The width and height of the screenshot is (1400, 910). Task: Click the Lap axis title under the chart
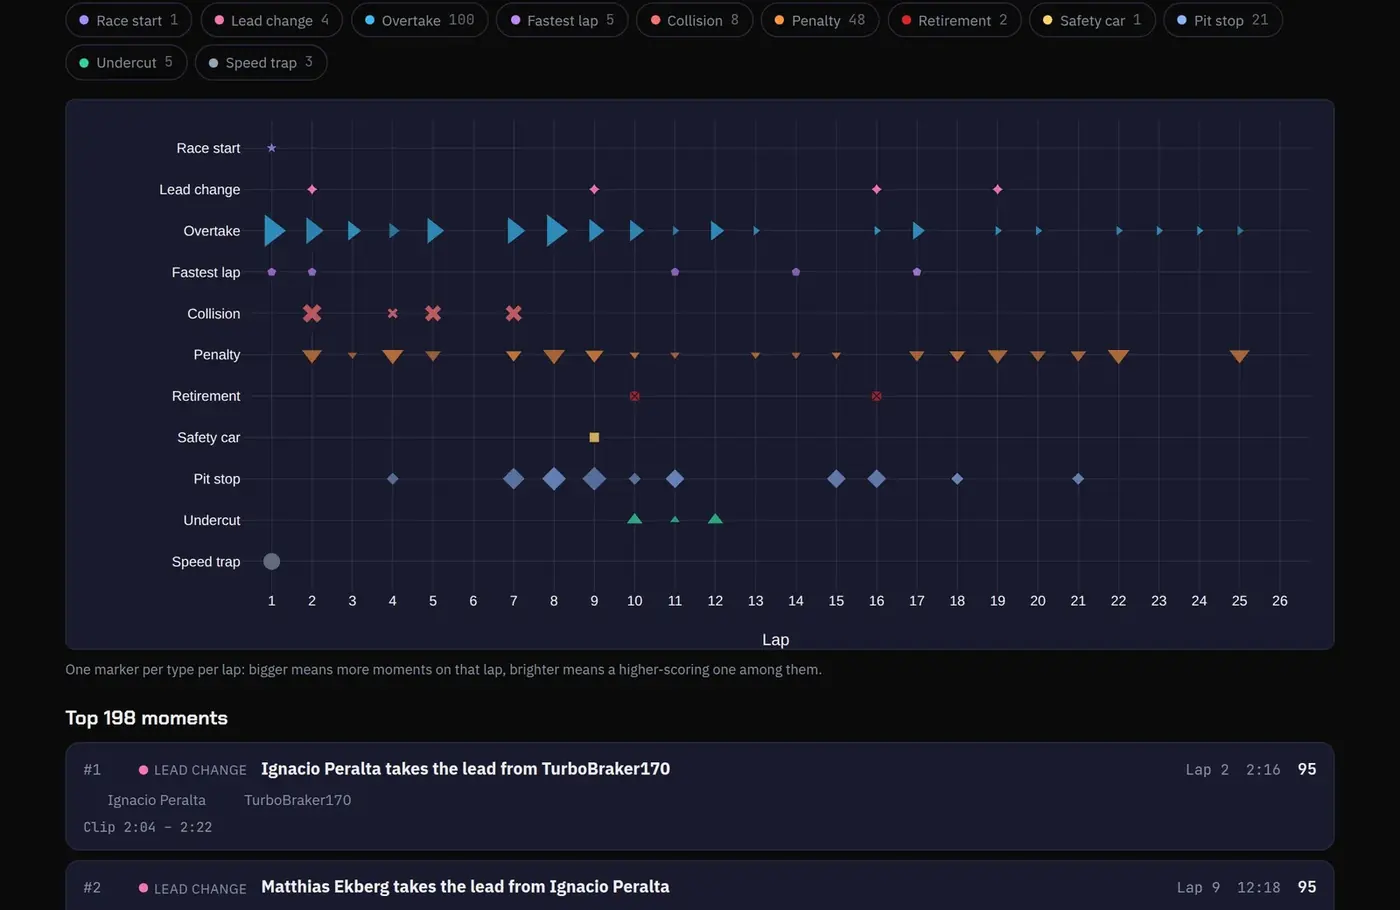coord(776,640)
